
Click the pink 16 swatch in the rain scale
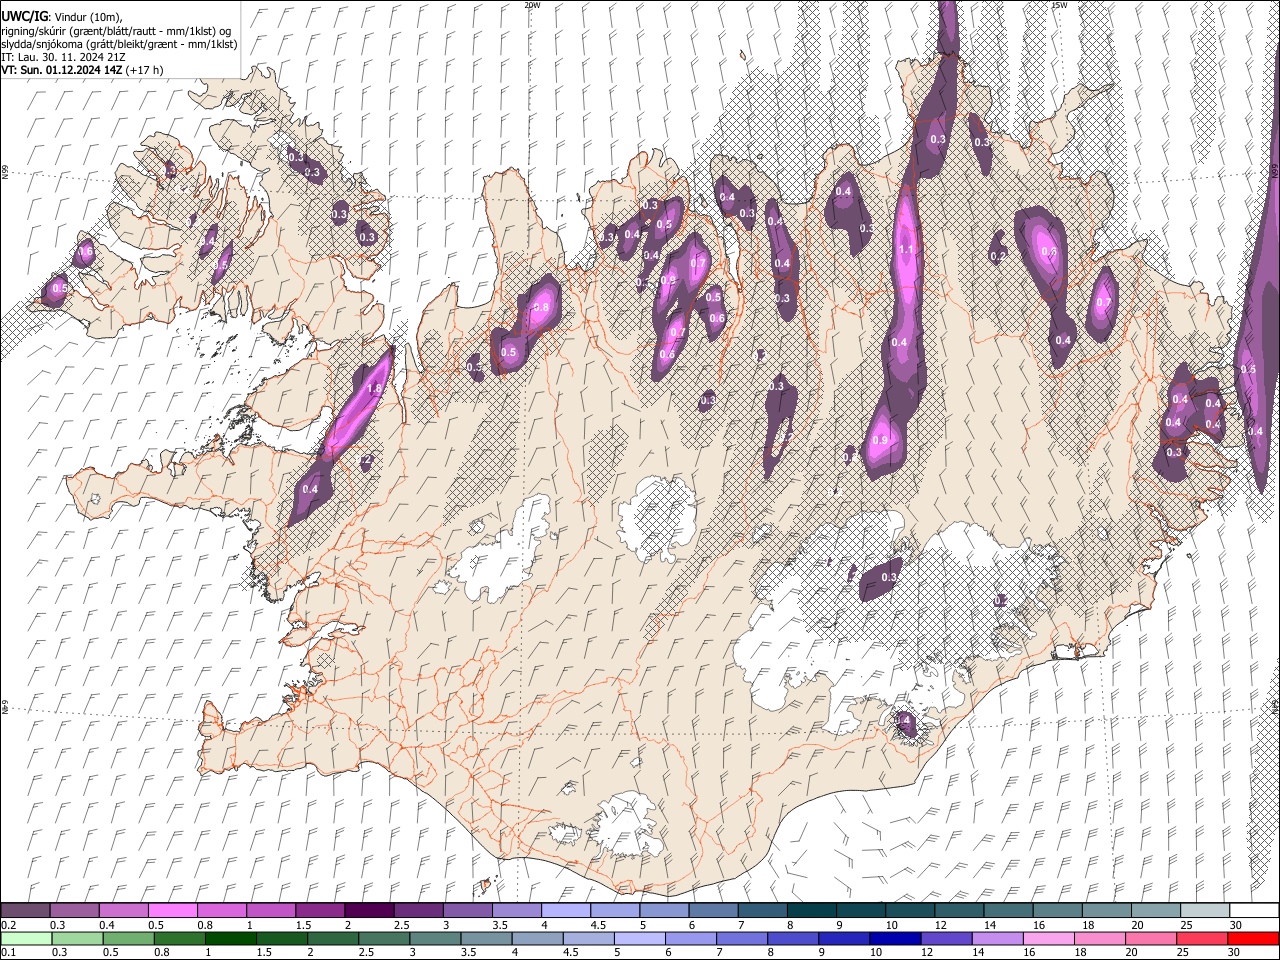tap(1048, 938)
